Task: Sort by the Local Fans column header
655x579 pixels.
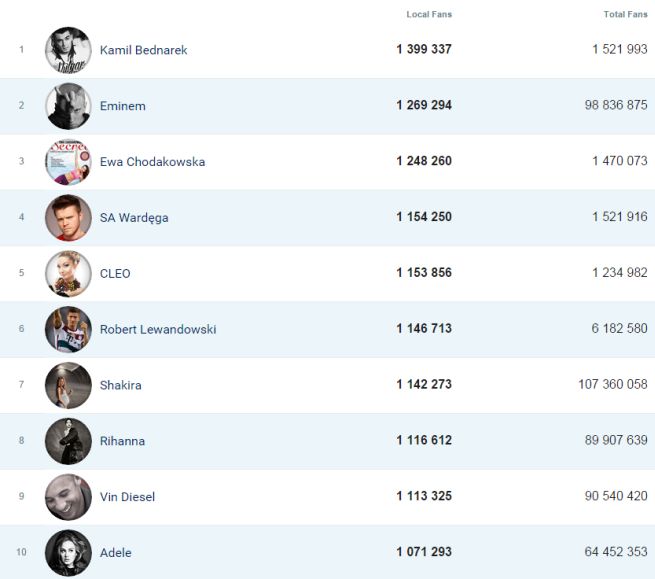Action: 429,14
